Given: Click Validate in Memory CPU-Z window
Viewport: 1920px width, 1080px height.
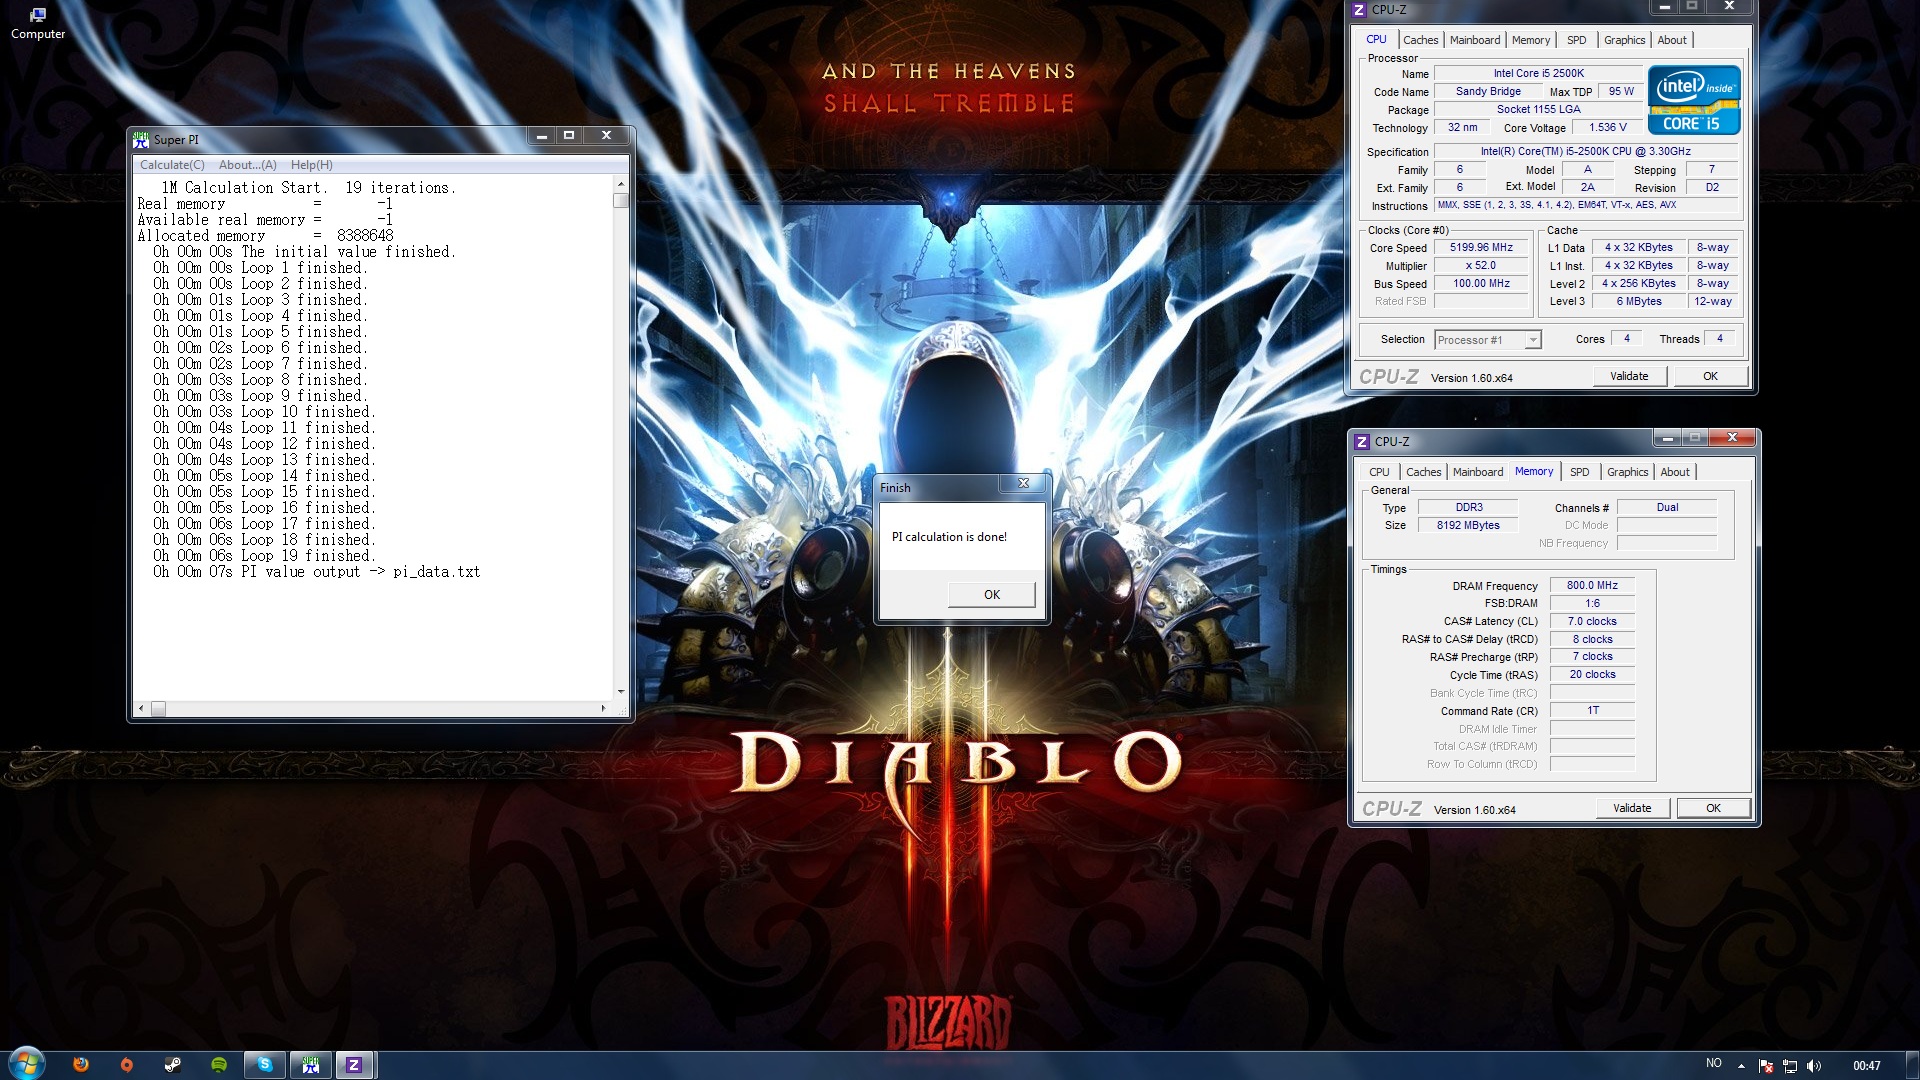Looking at the screenshot, I should (1632, 808).
